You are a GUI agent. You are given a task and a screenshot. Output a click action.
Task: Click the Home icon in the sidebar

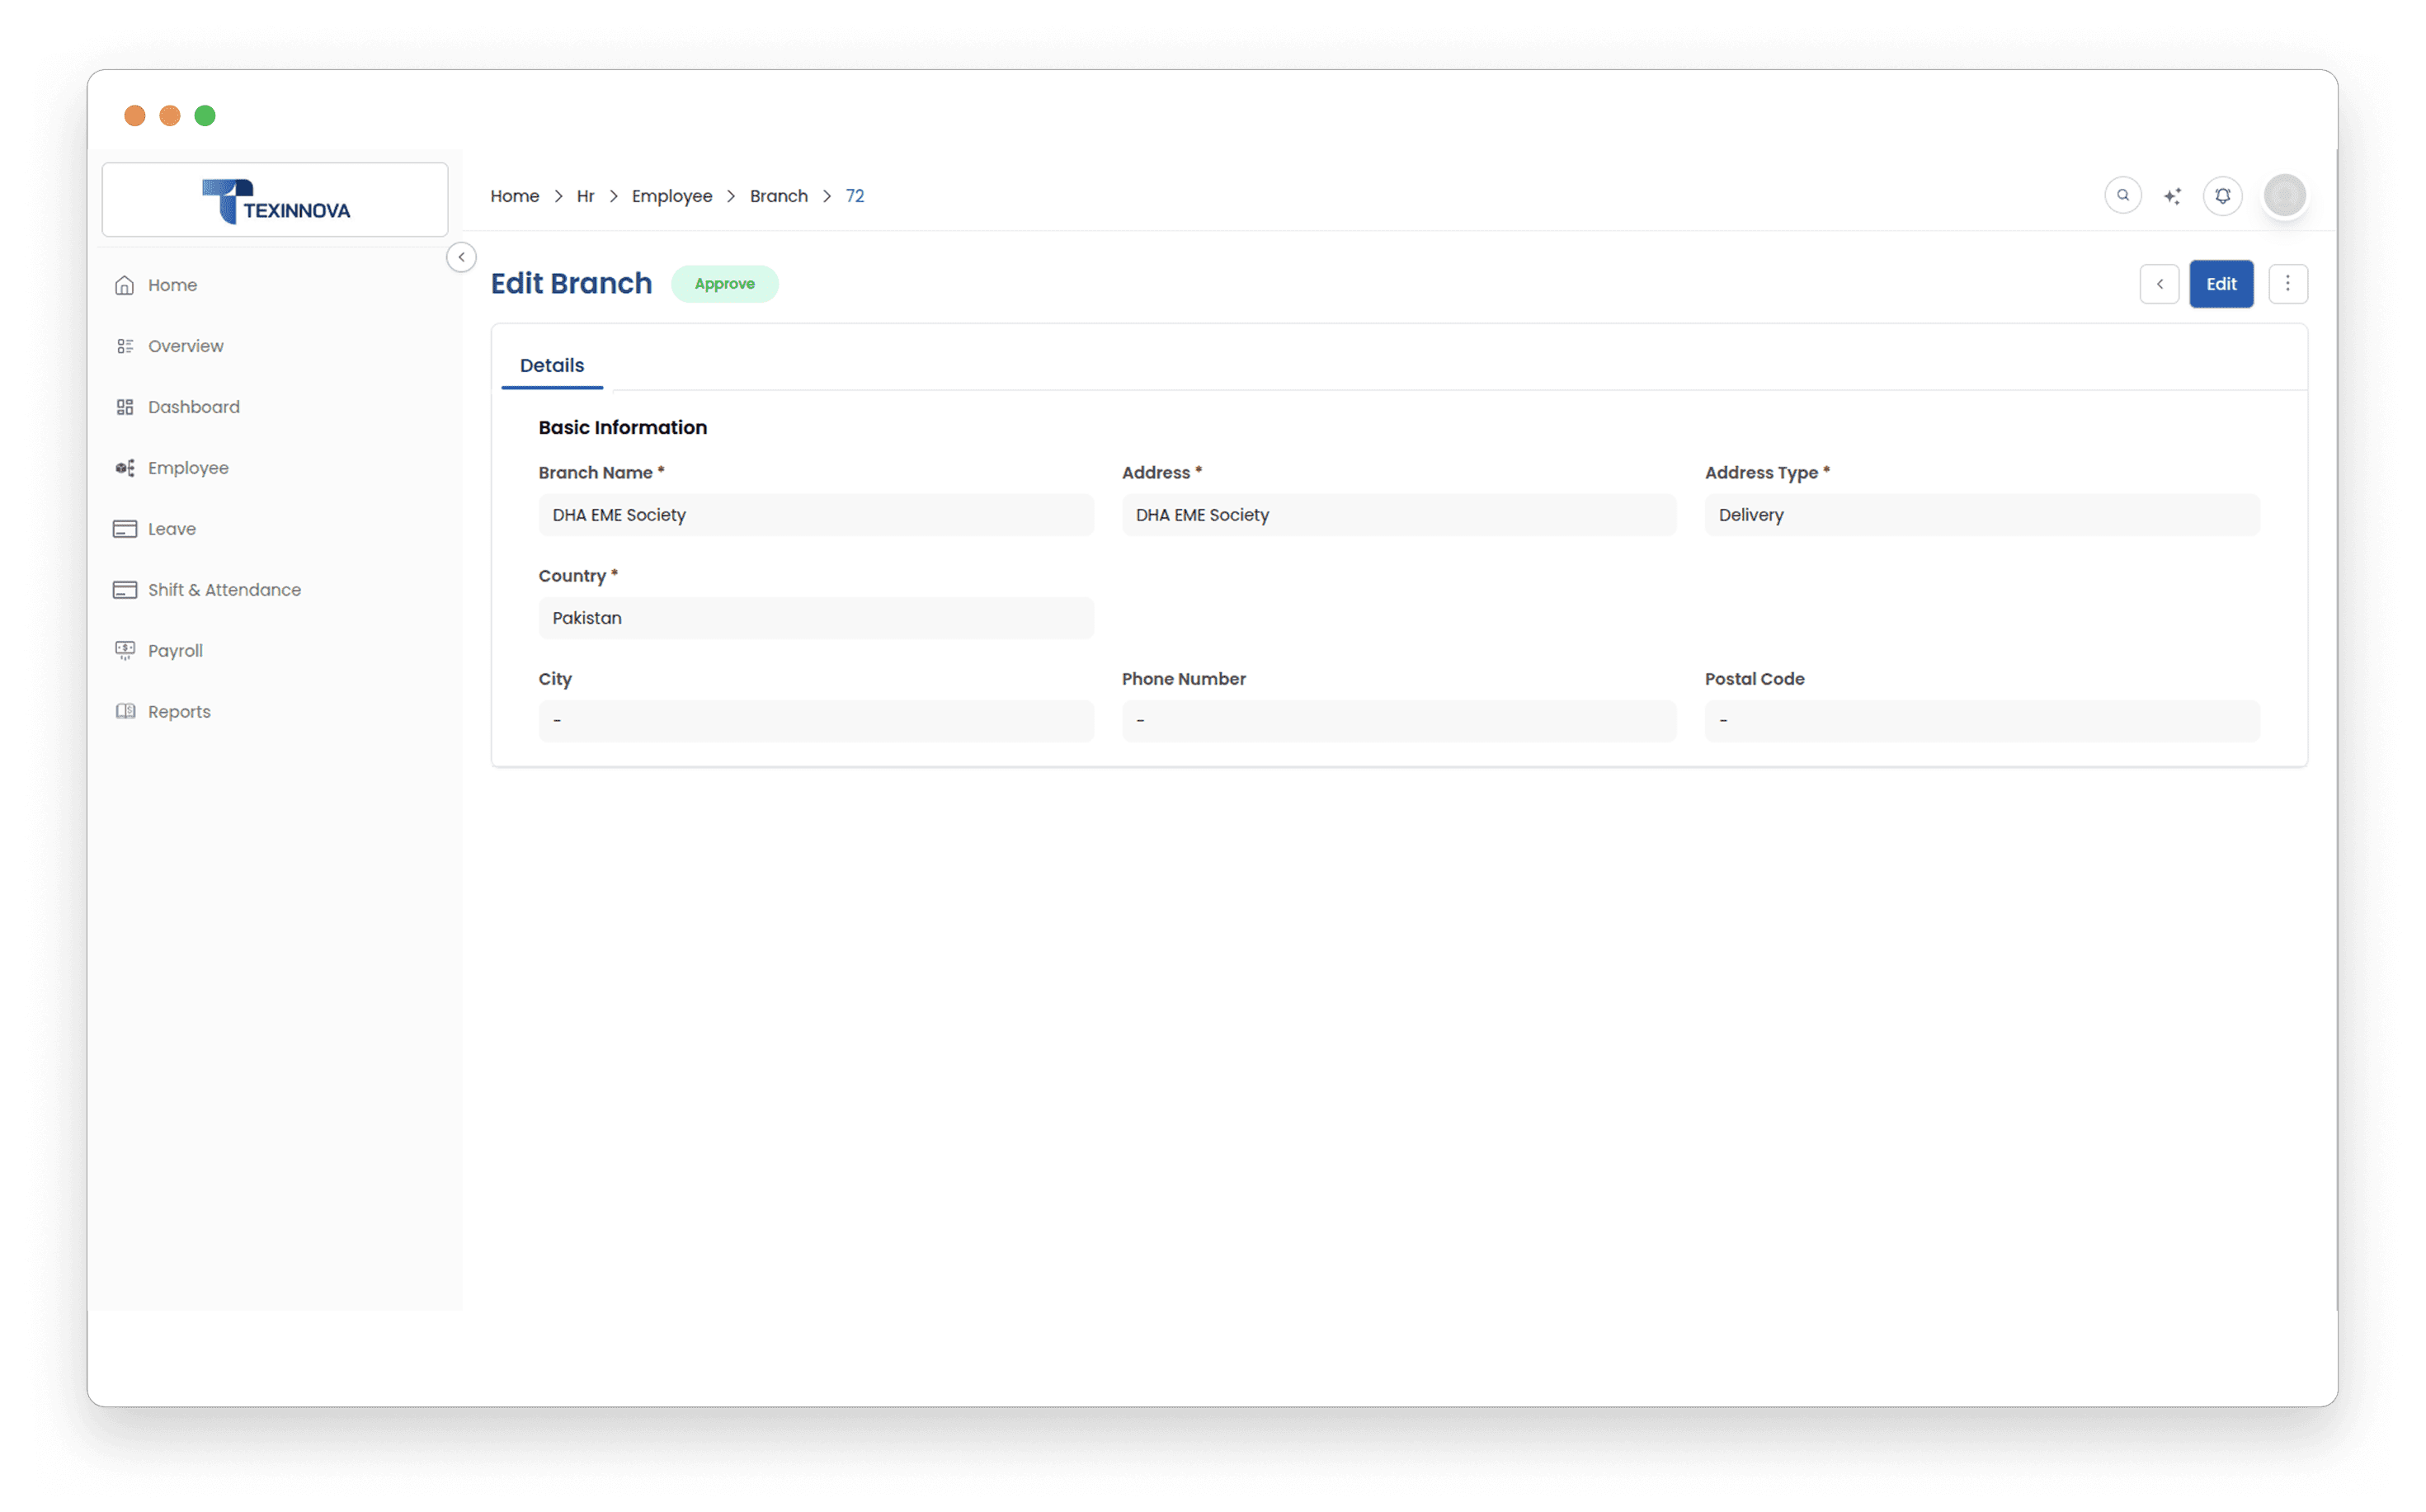point(125,285)
